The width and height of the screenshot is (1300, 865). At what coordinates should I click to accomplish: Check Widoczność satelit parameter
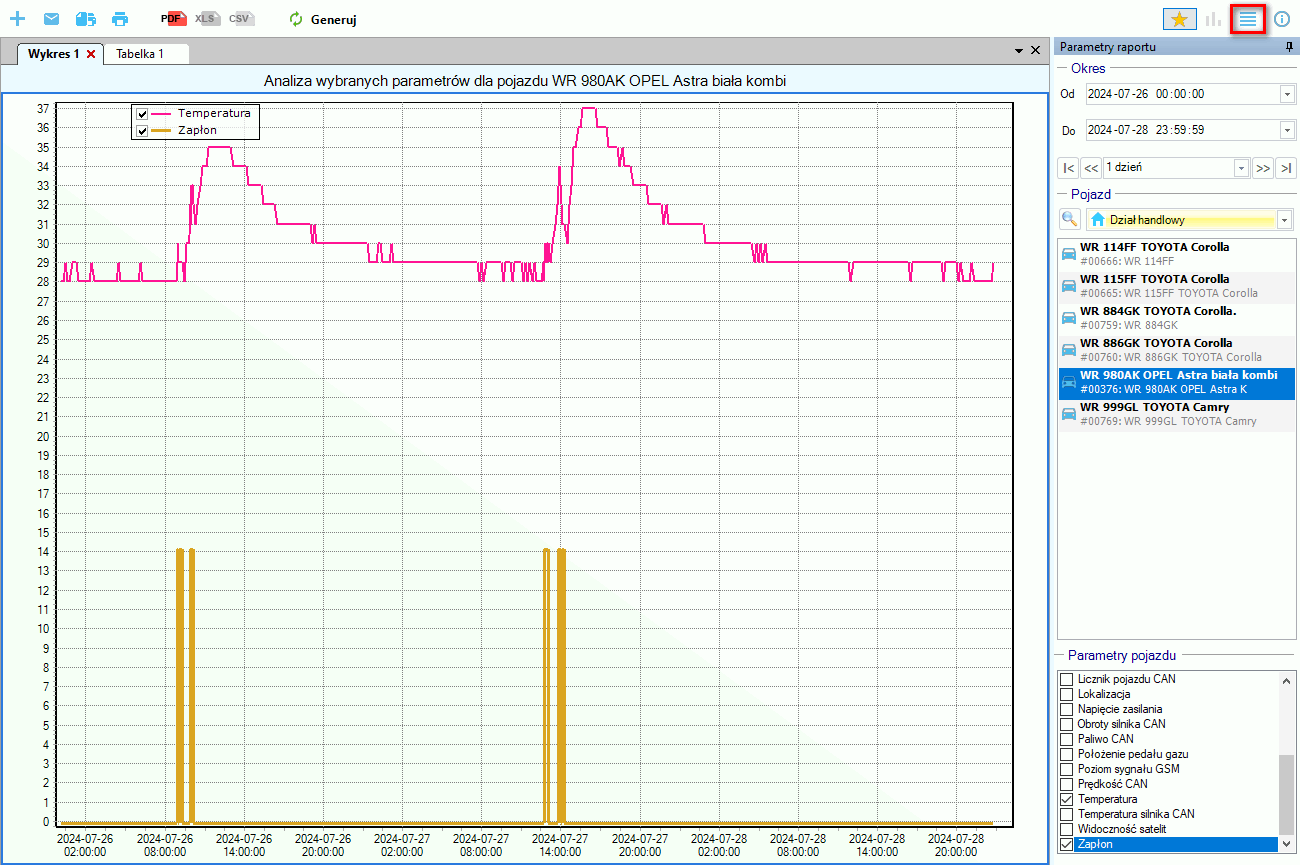pyautogui.click(x=1066, y=829)
